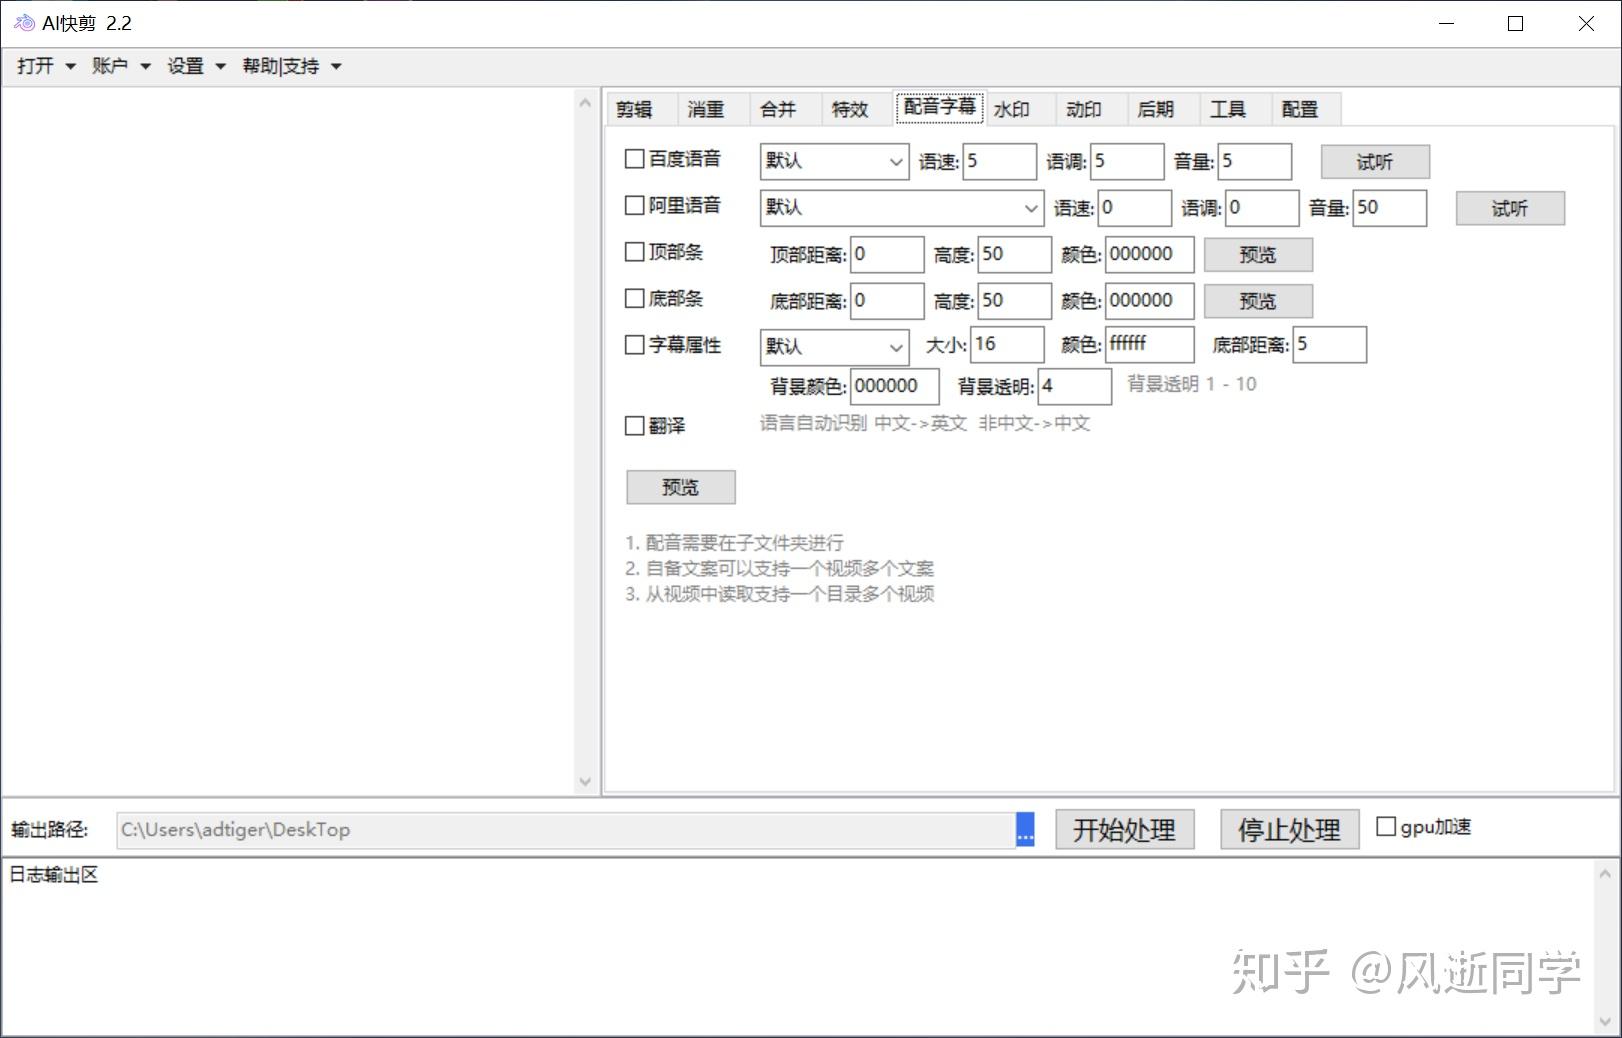Click the AI快剪 app icon in title bar
Screen dimensions: 1622x1038
(x=24, y=23)
